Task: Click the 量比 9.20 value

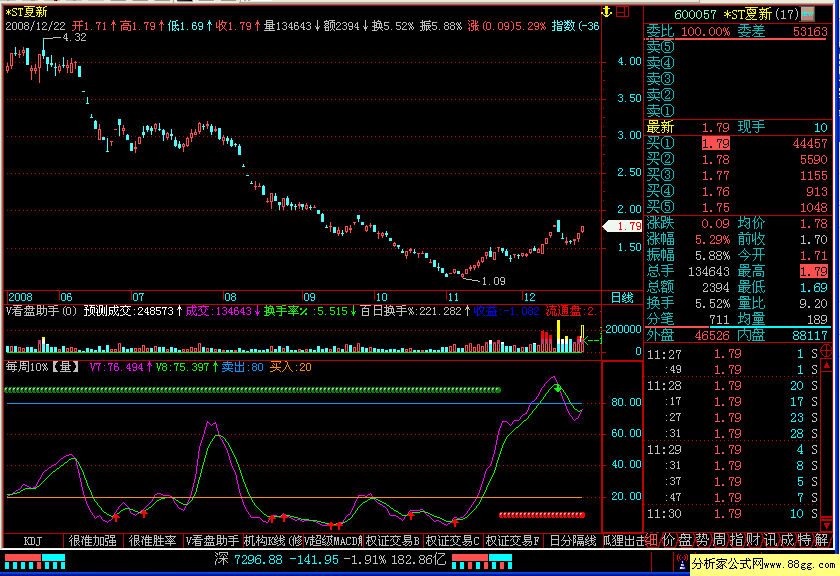Action: click(814, 304)
